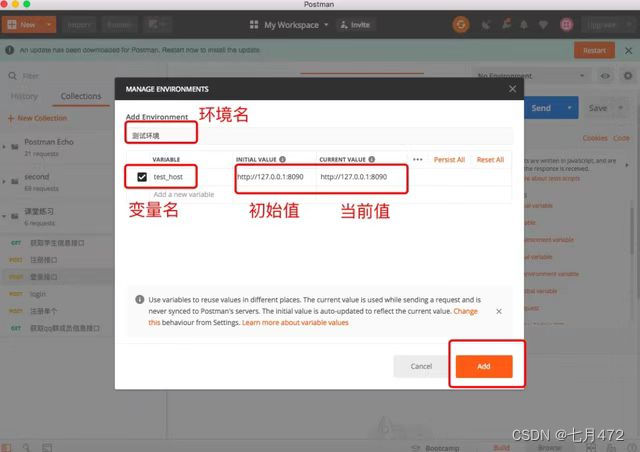Viewport: 640px width, 452px height.
Task: Click Bootcamp in the status bar
Action: coord(437,448)
